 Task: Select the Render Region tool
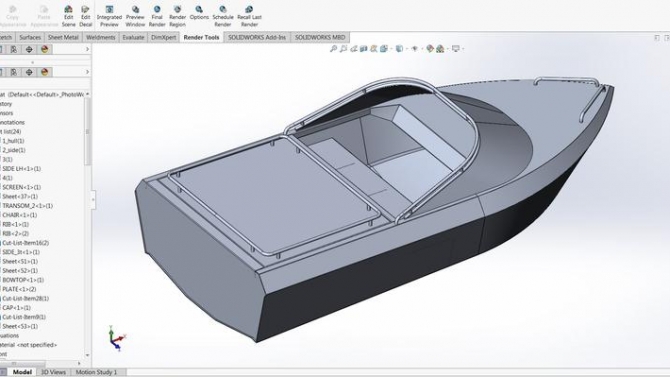pos(177,16)
